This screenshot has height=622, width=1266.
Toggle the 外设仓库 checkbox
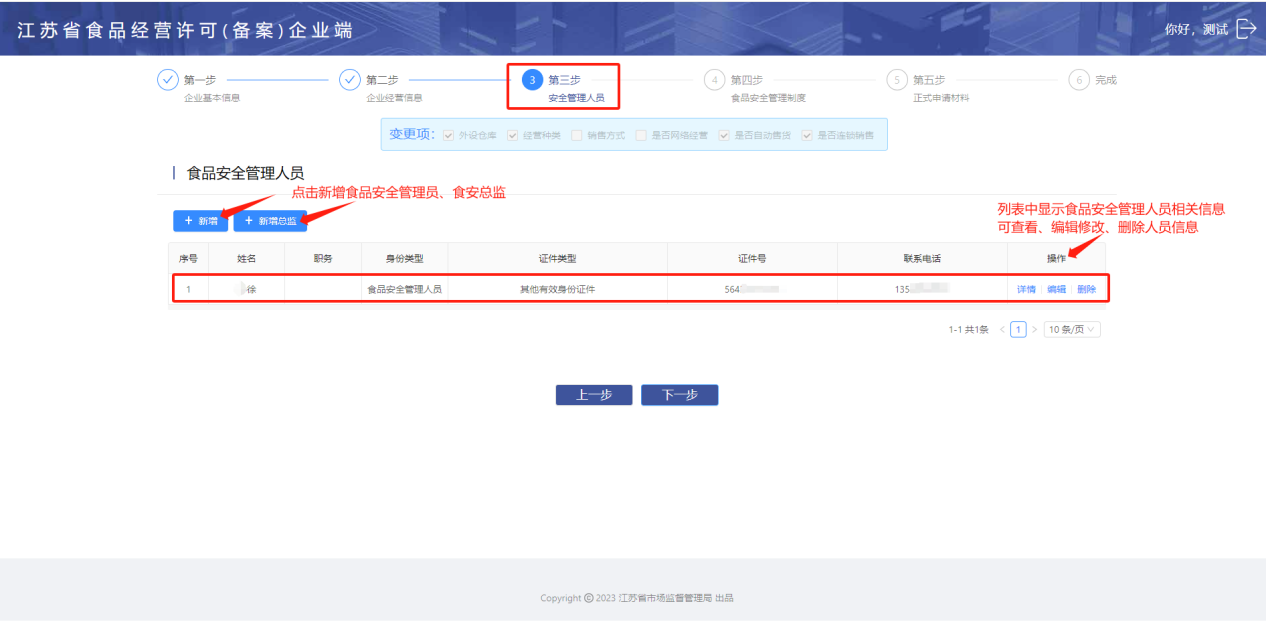[x=449, y=135]
